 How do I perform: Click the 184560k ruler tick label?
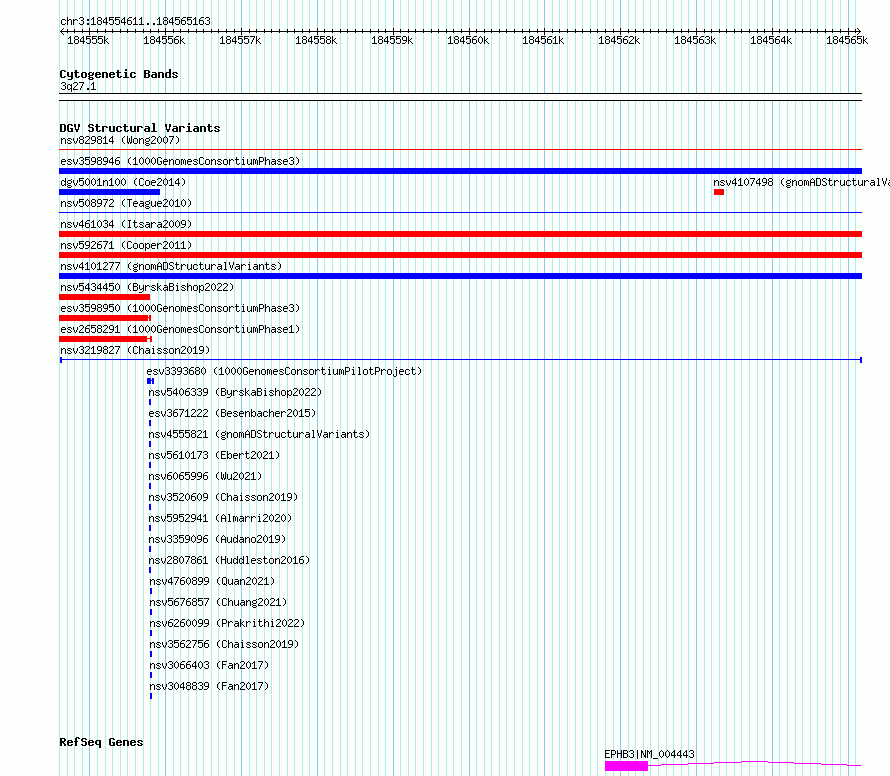click(x=468, y=40)
